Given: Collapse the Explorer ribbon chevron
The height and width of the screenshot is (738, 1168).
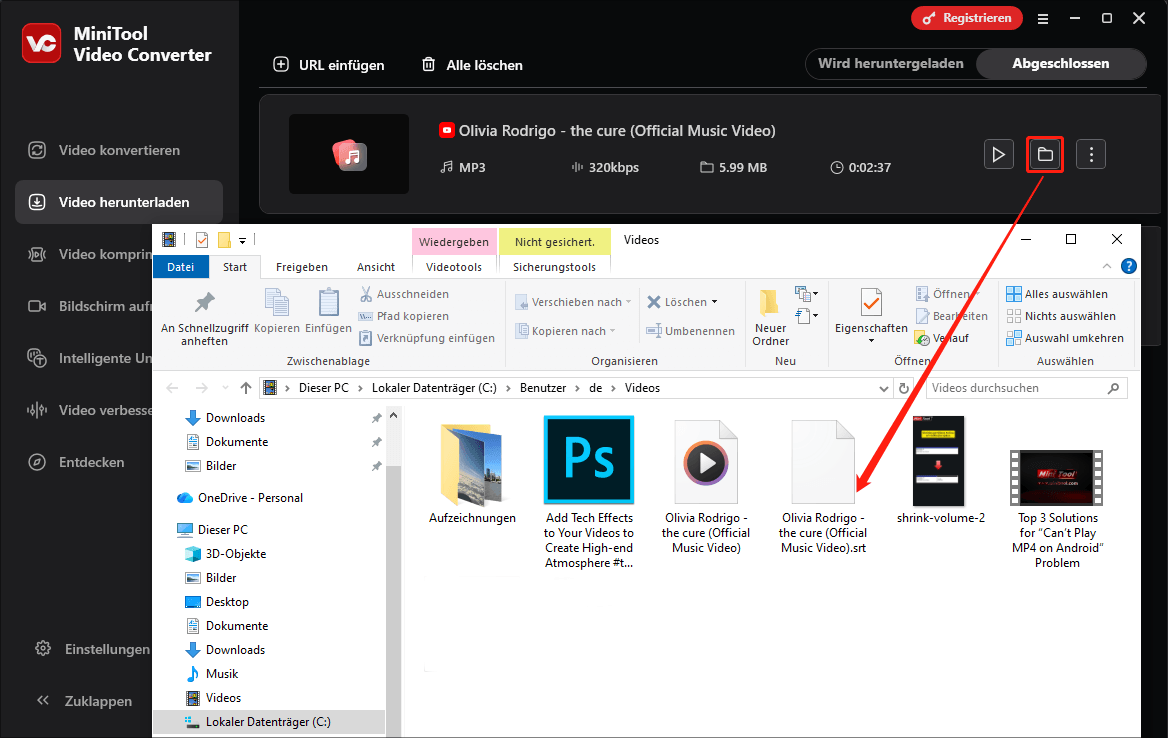Looking at the screenshot, I should 1107,266.
